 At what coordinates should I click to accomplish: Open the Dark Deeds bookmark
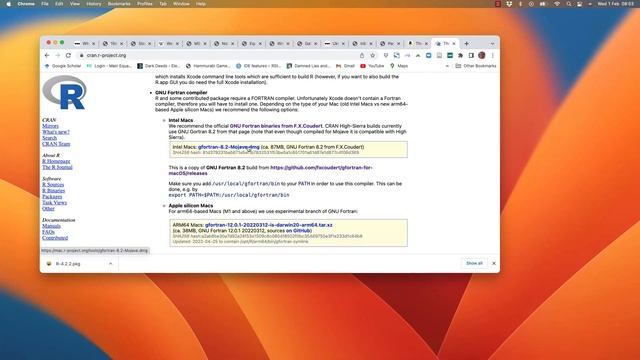[x=158, y=66]
